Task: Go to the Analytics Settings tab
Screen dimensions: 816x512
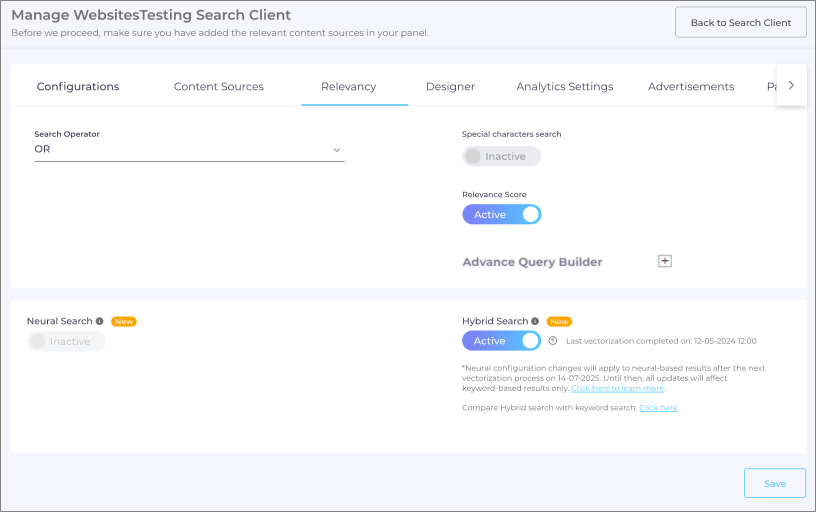Action: tap(565, 86)
